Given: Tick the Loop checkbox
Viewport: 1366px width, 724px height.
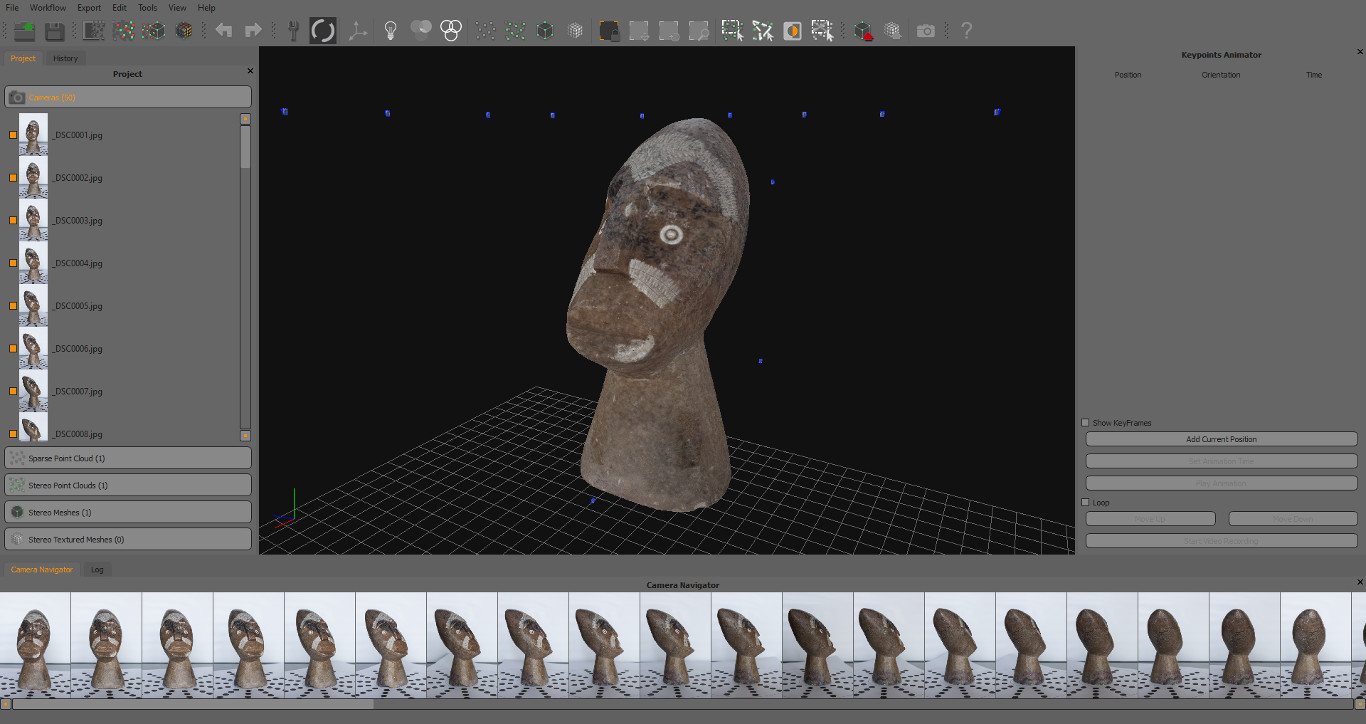Looking at the screenshot, I should (x=1086, y=503).
